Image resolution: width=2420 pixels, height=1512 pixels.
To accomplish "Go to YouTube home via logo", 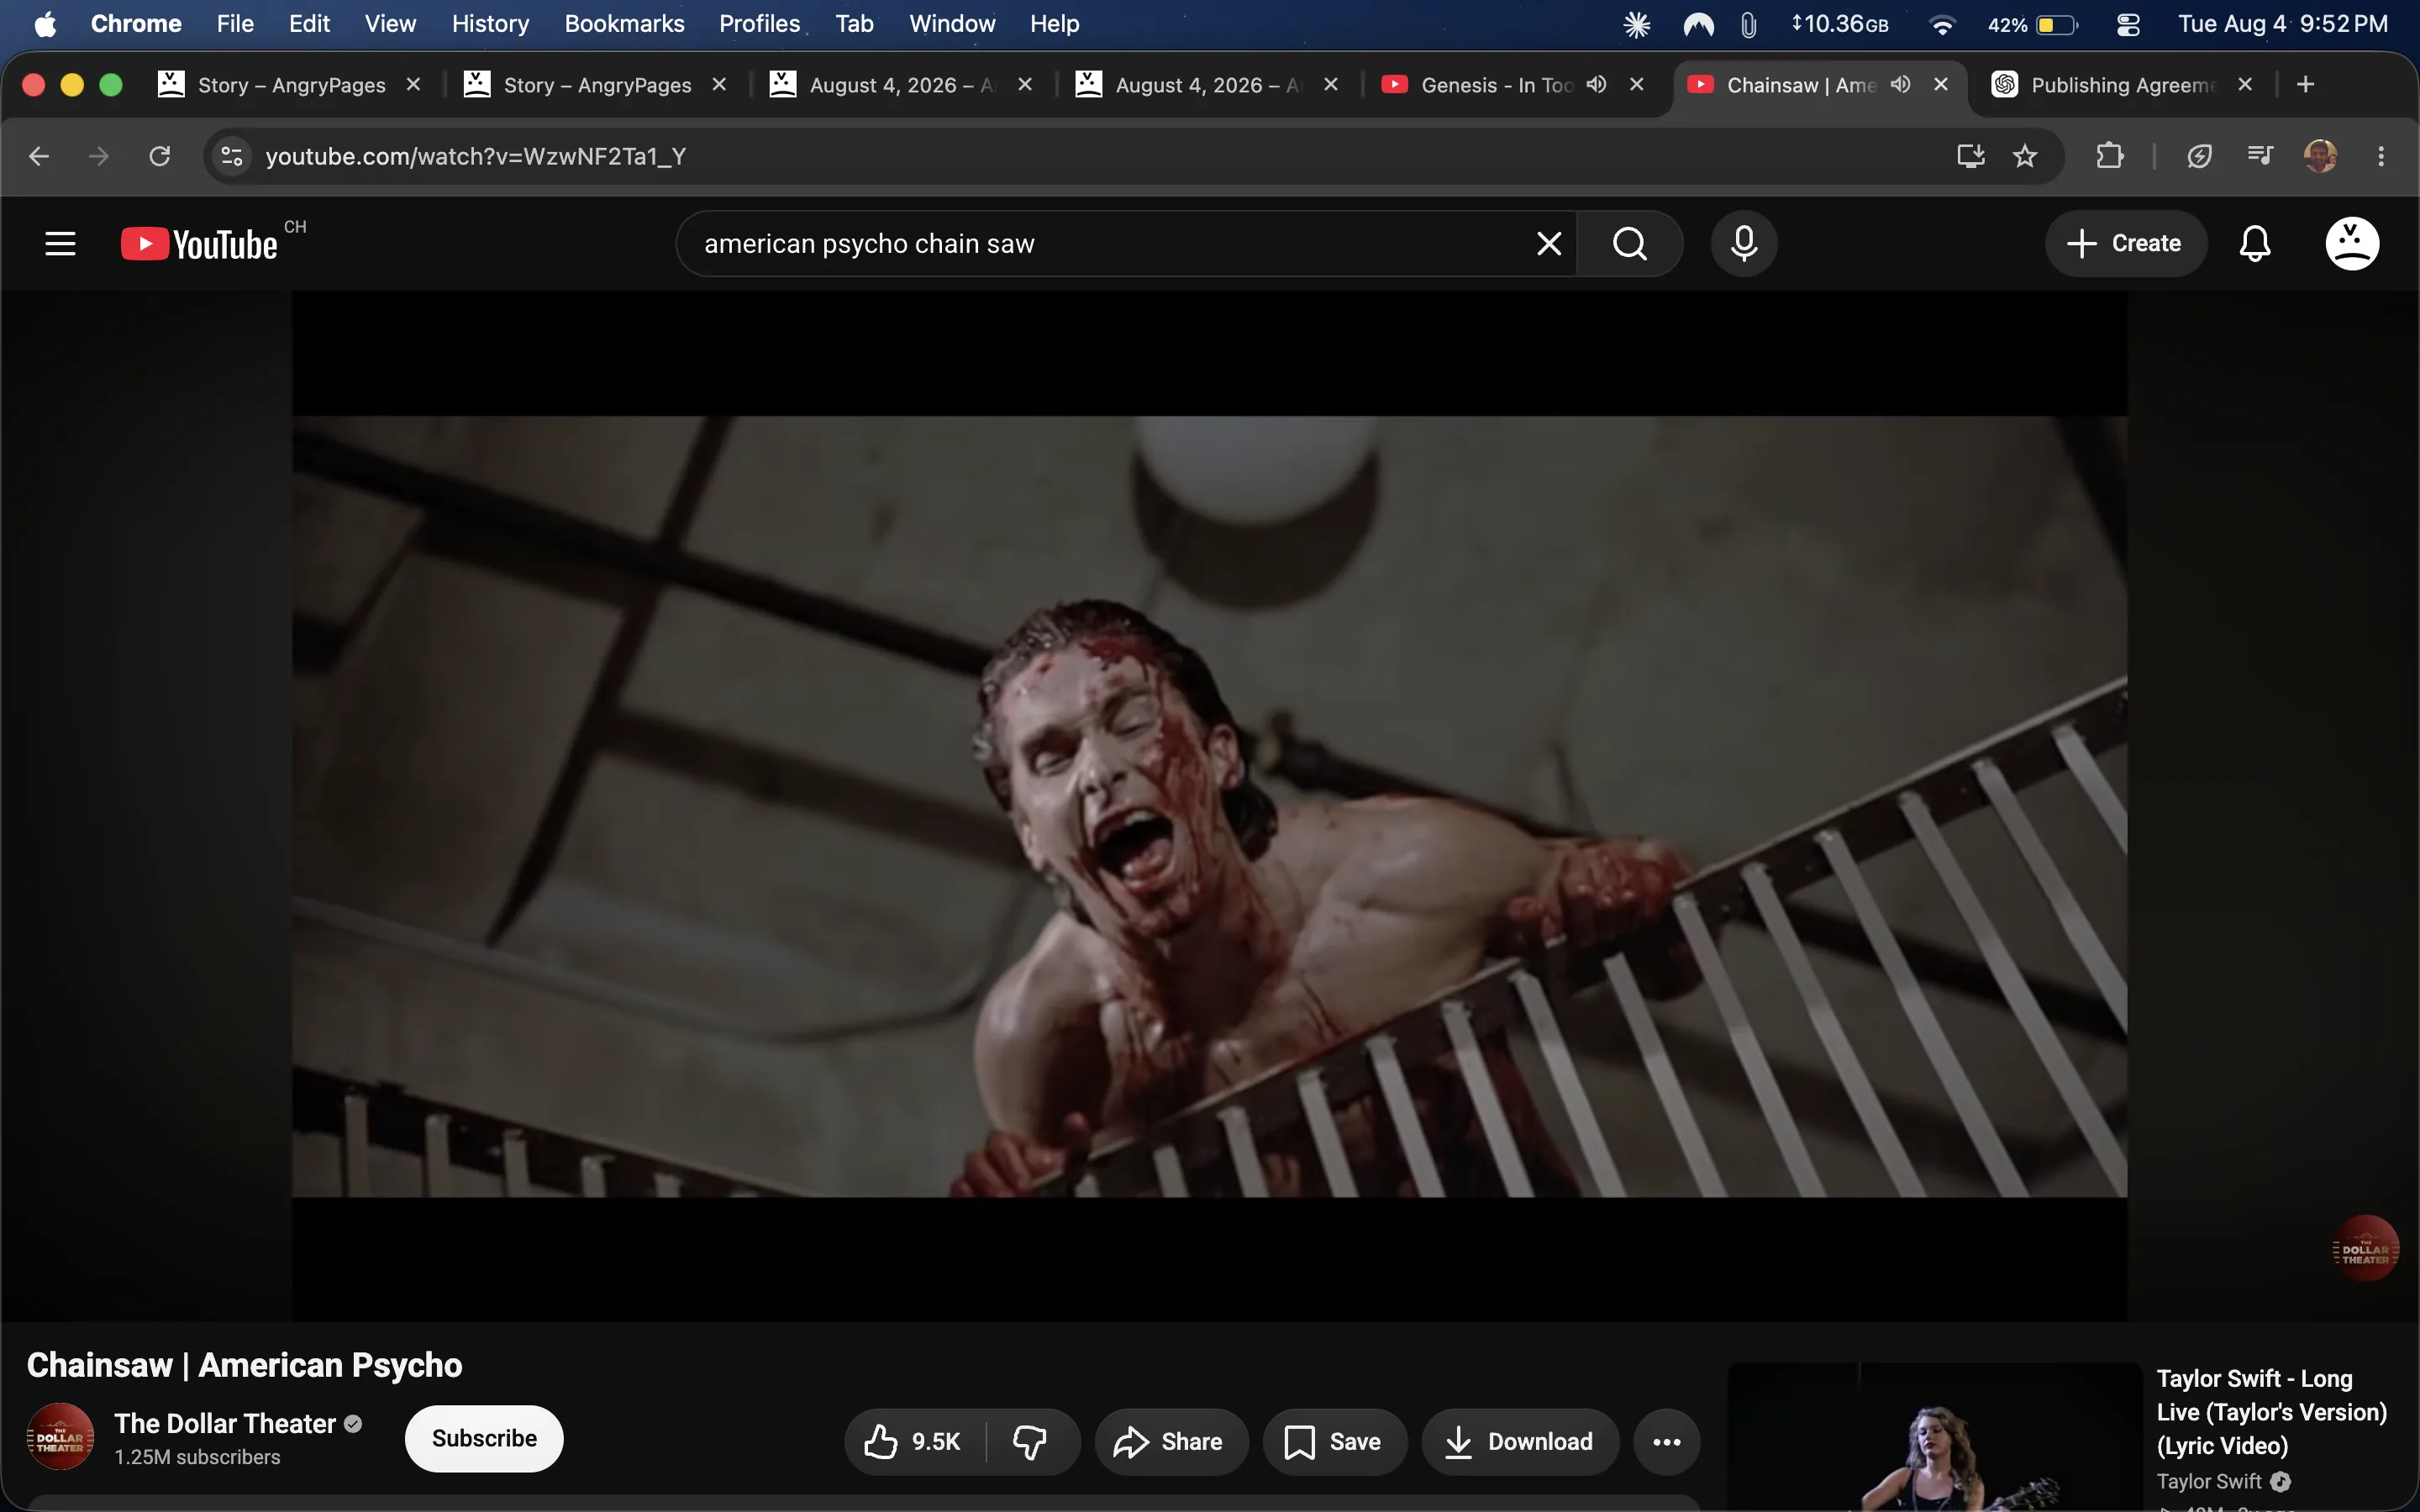I will pyautogui.click(x=199, y=244).
